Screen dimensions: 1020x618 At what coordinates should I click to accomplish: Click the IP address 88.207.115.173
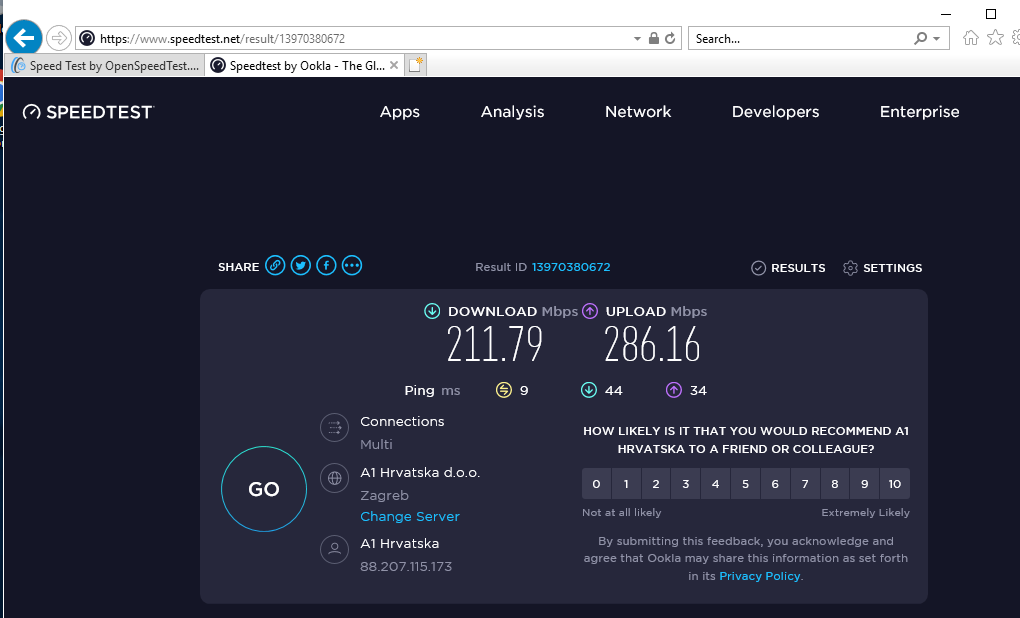pos(406,567)
